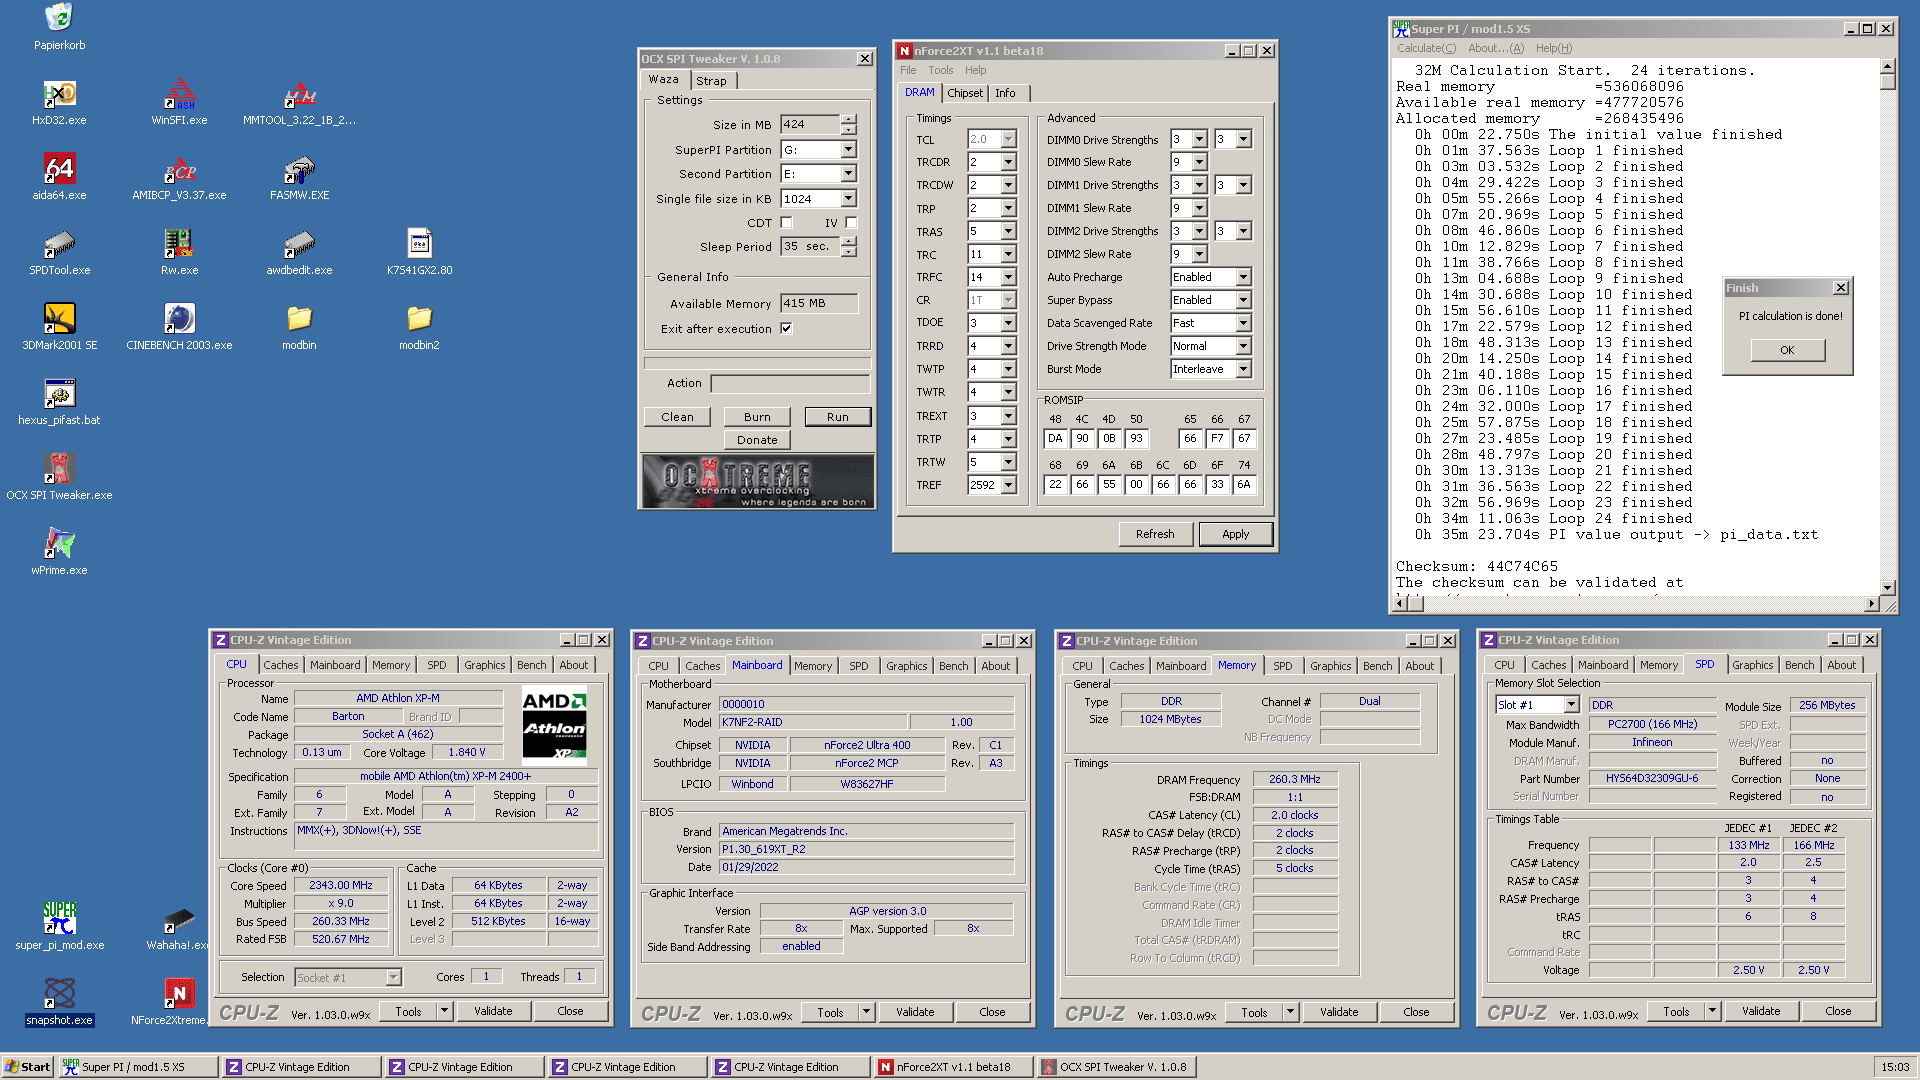Switch to the Chipset tab in nForce2XT
Image resolution: width=1920 pixels, height=1080 pixels.
tap(965, 93)
